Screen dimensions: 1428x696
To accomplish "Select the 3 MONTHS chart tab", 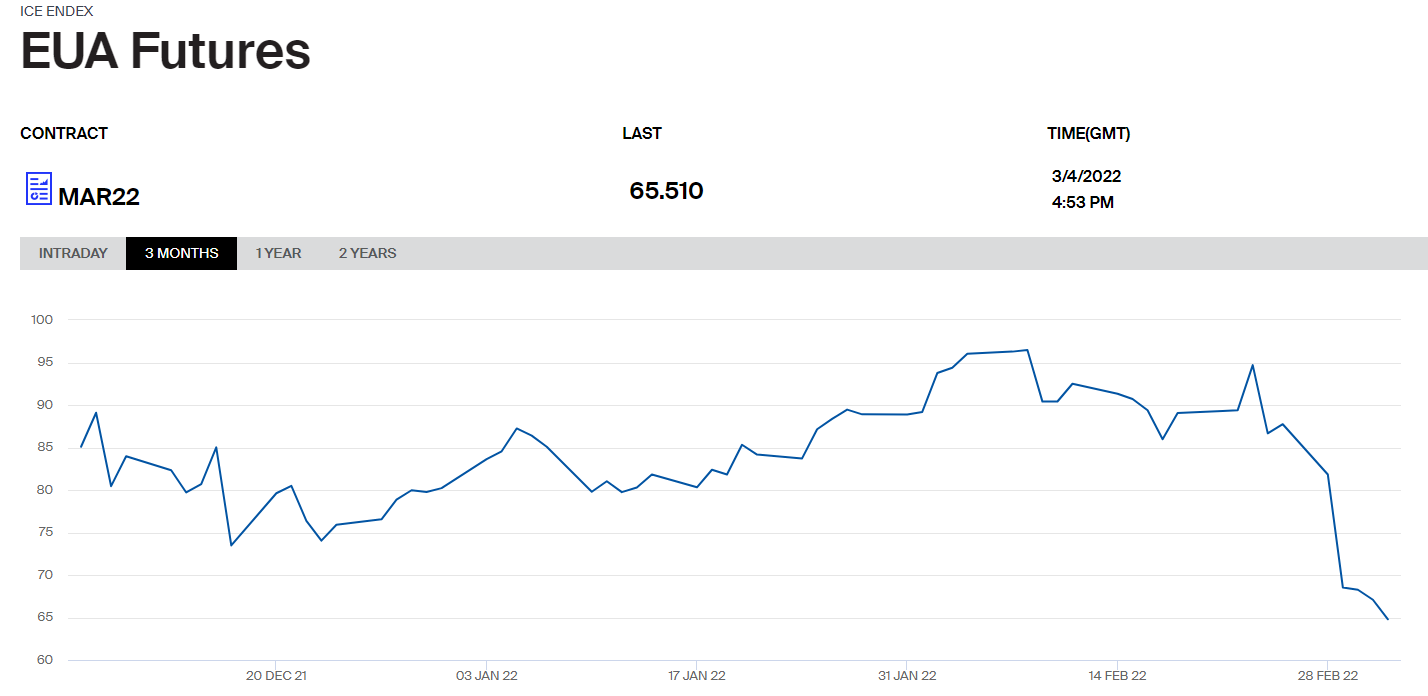I will 181,253.
